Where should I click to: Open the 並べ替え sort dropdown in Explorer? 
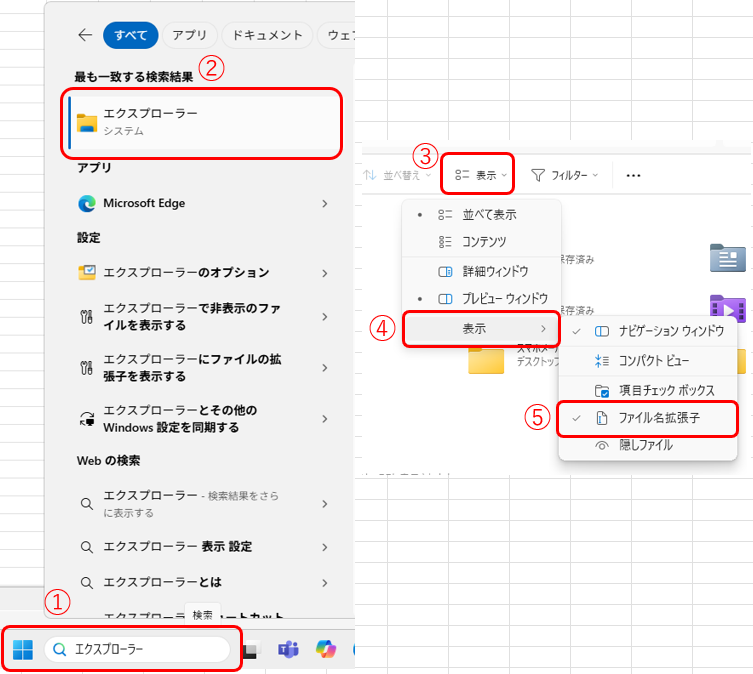[398, 175]
